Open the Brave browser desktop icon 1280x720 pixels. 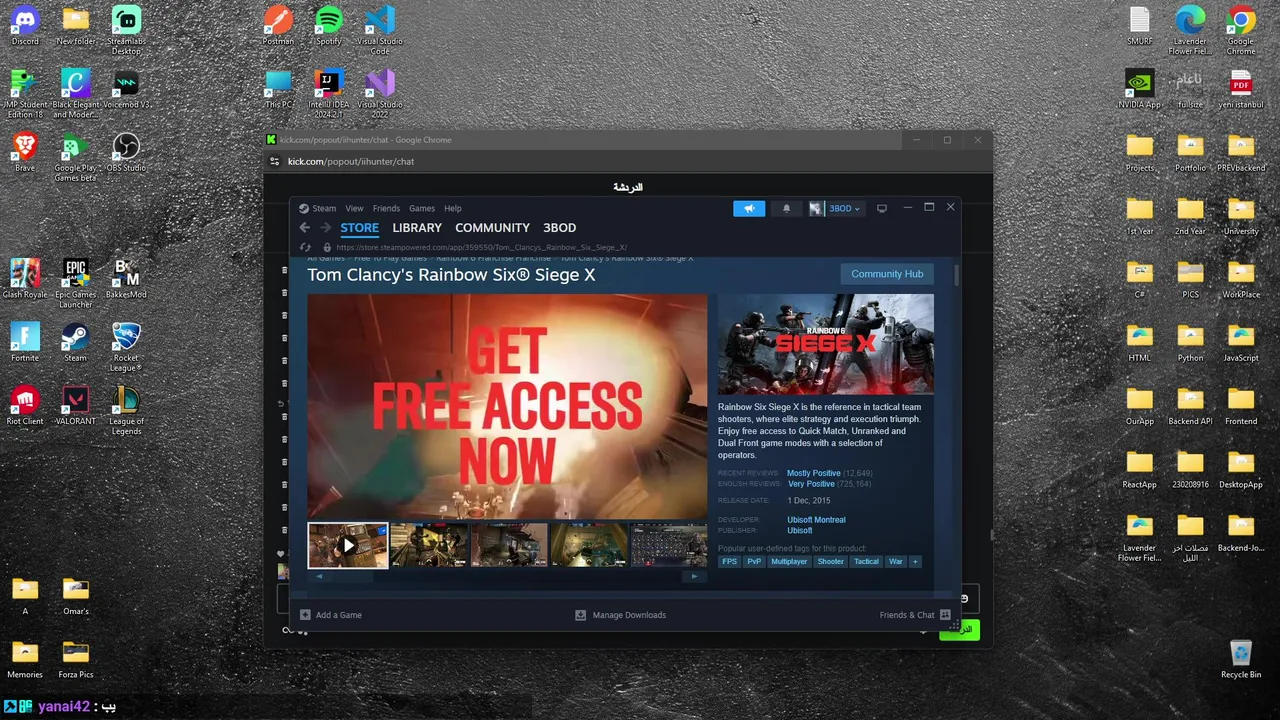tap(25, 153)
